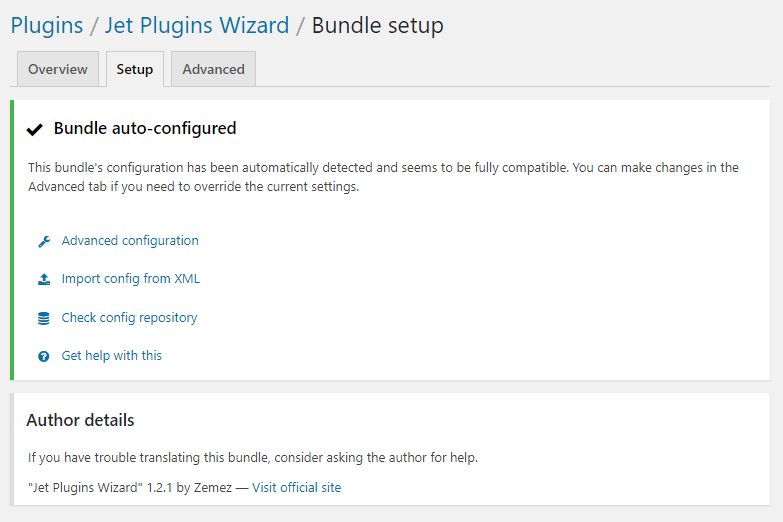The width and height of the screenshot is (783, 522).
Task: Switch to the Overview tab
Action: [x=58, y=69]
